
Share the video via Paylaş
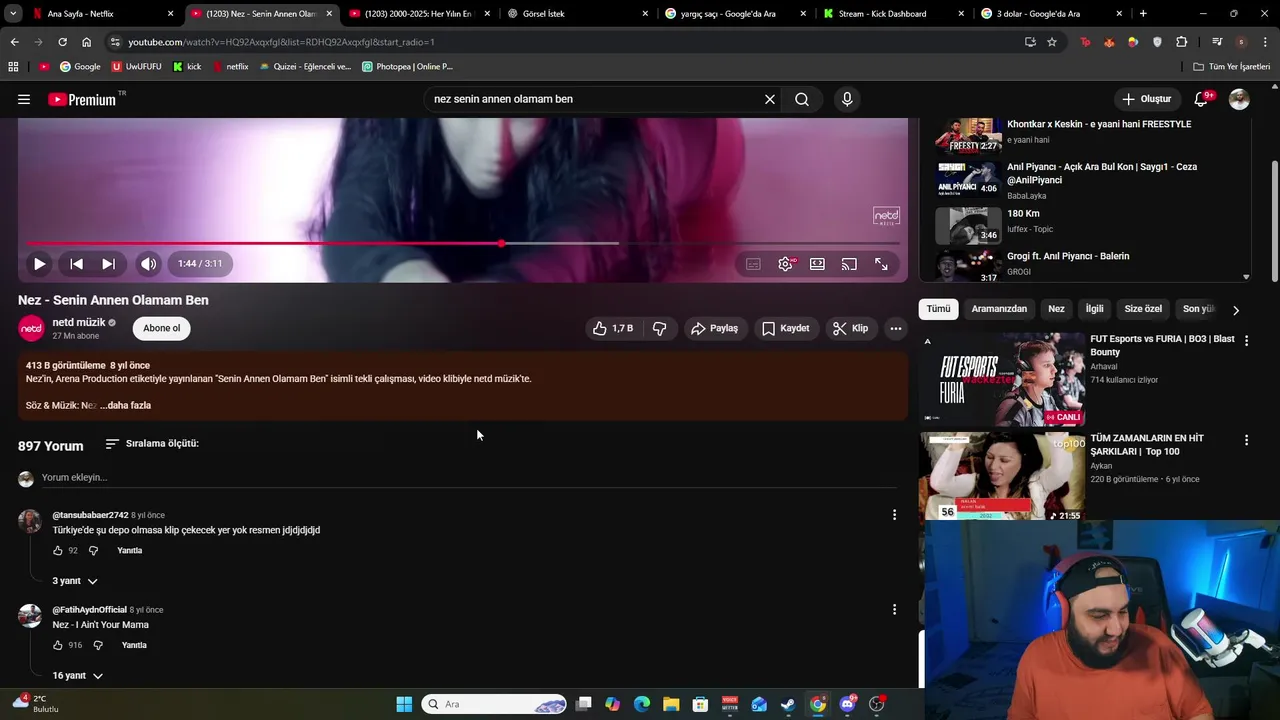pos(715,328)
